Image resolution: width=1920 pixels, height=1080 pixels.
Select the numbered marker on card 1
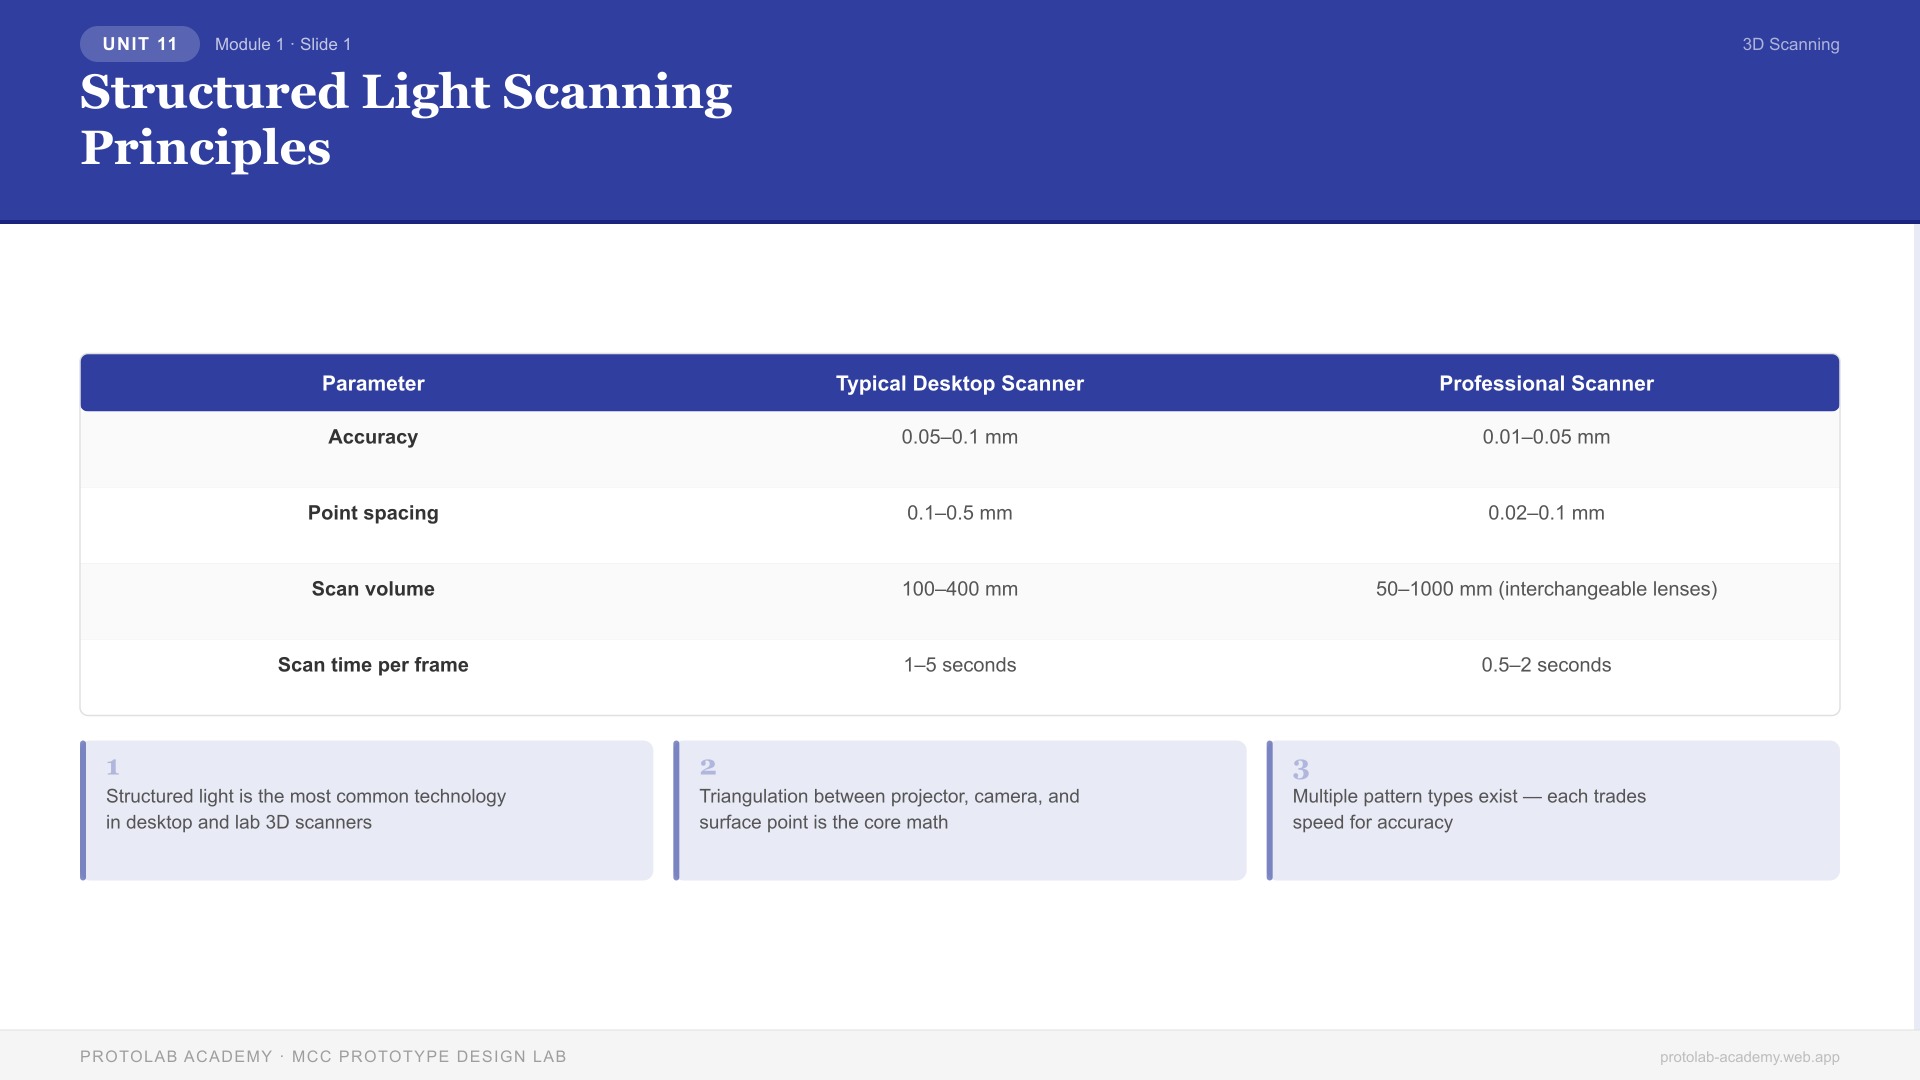tap(113, 766)
